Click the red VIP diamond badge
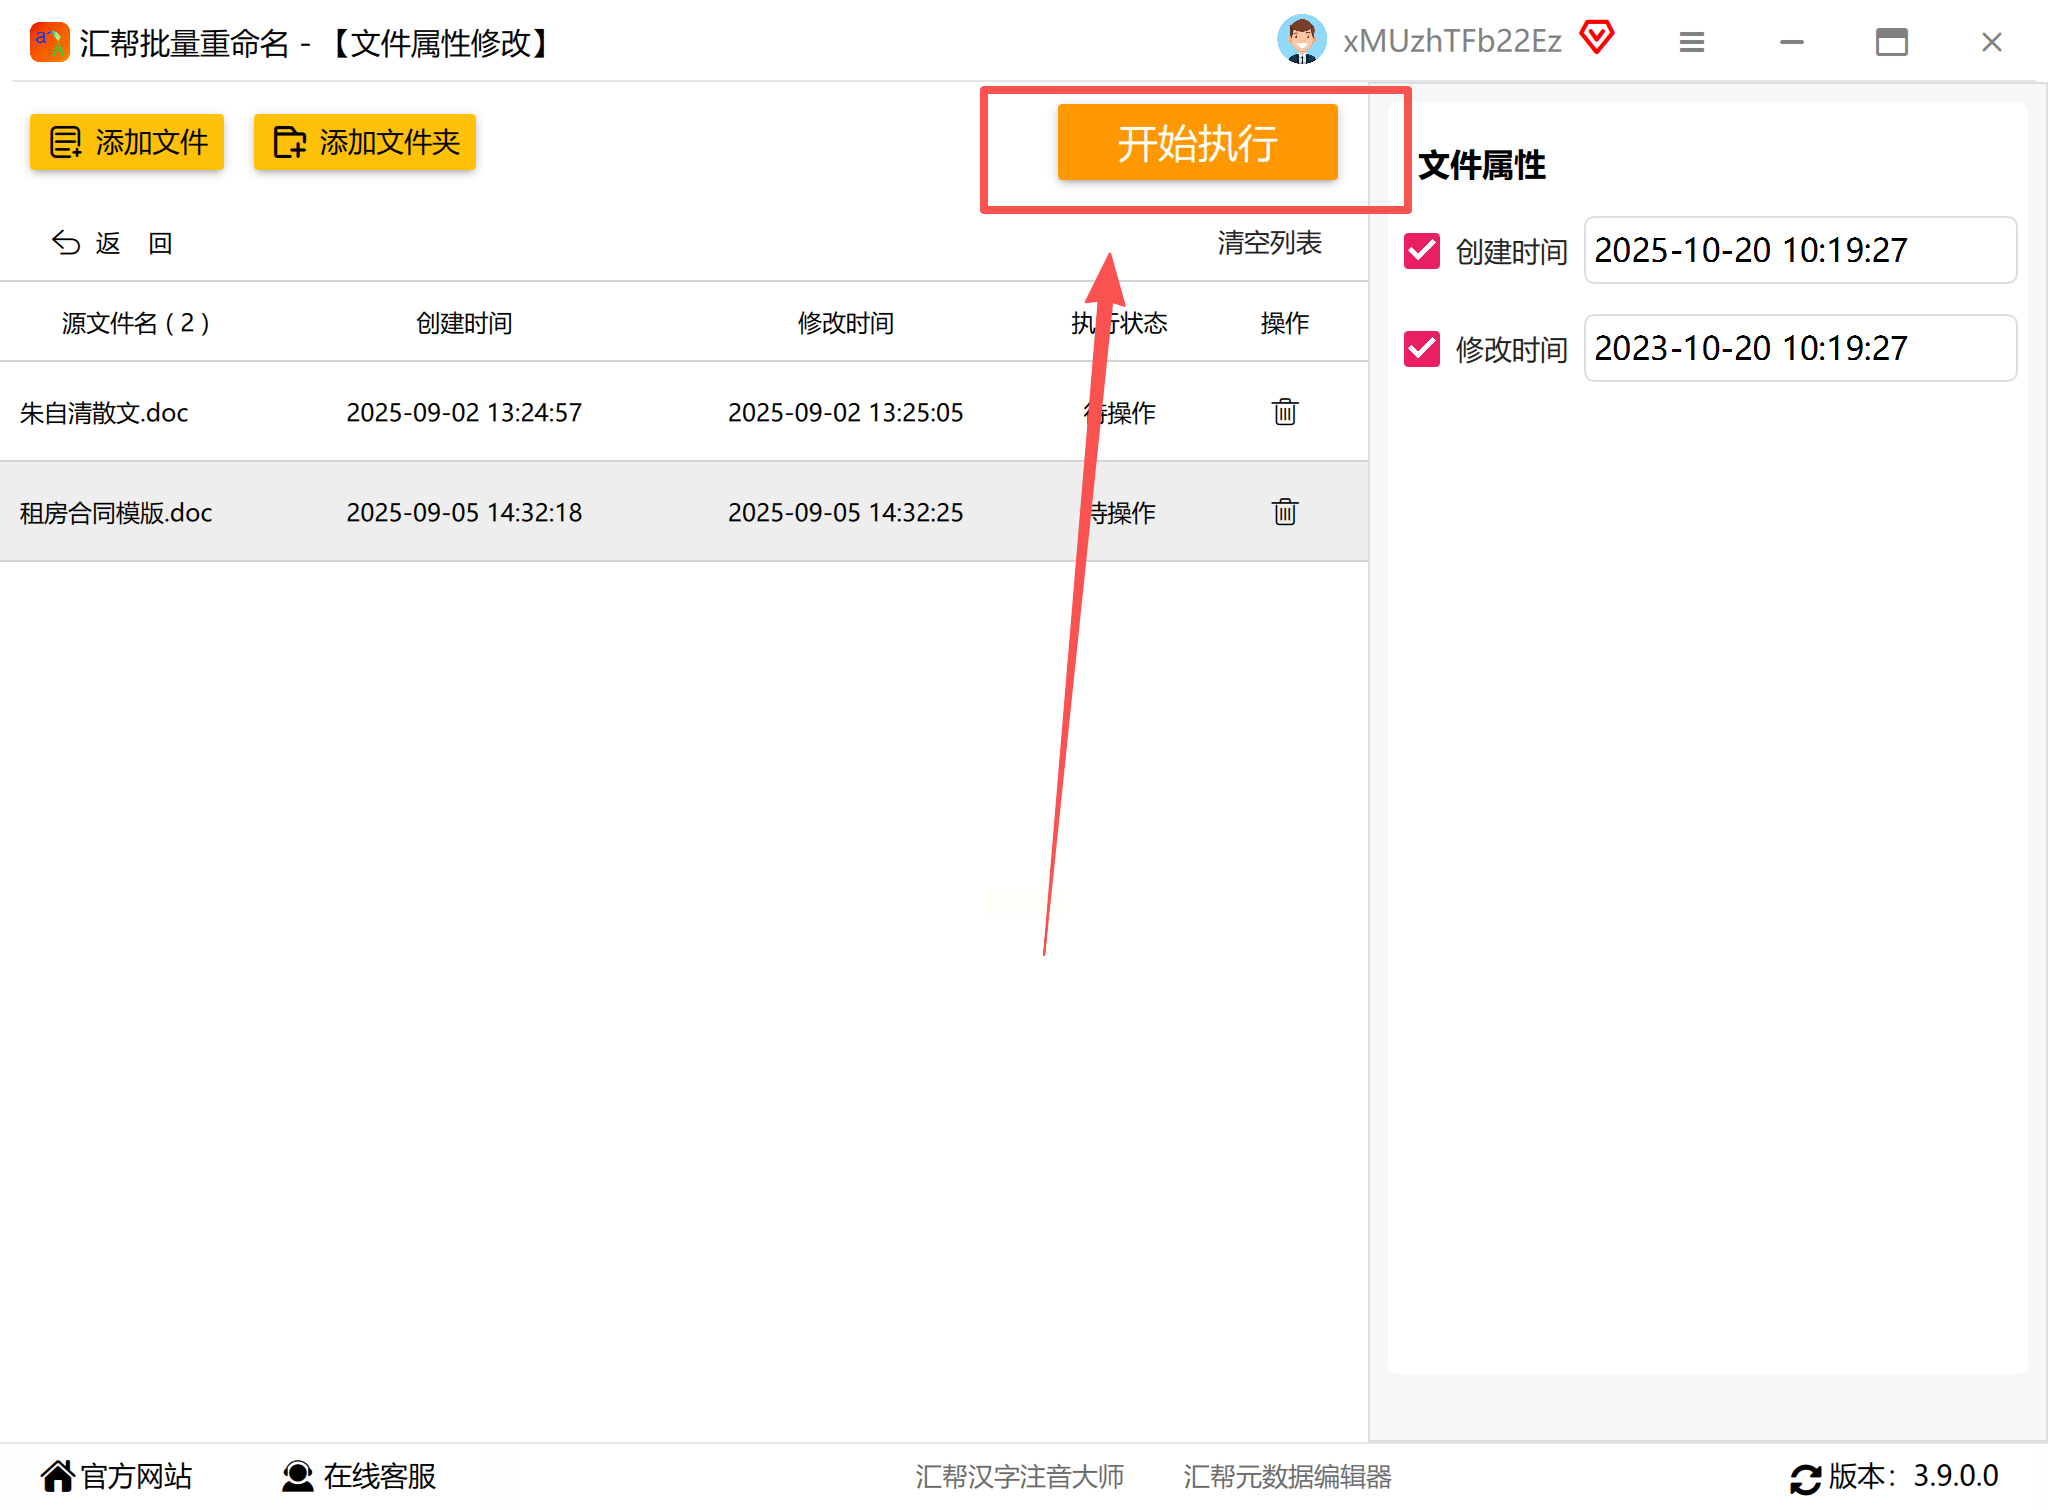 point(1597,38)
